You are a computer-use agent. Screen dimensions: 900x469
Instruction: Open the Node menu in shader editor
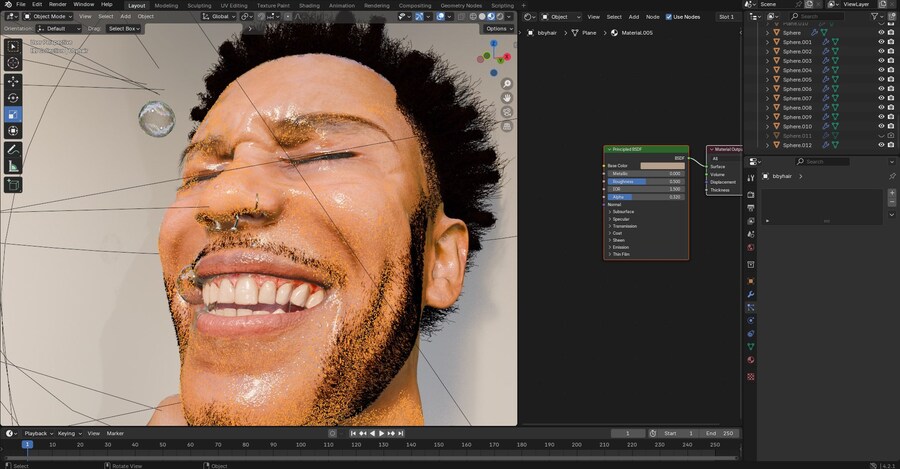point(653,17)
